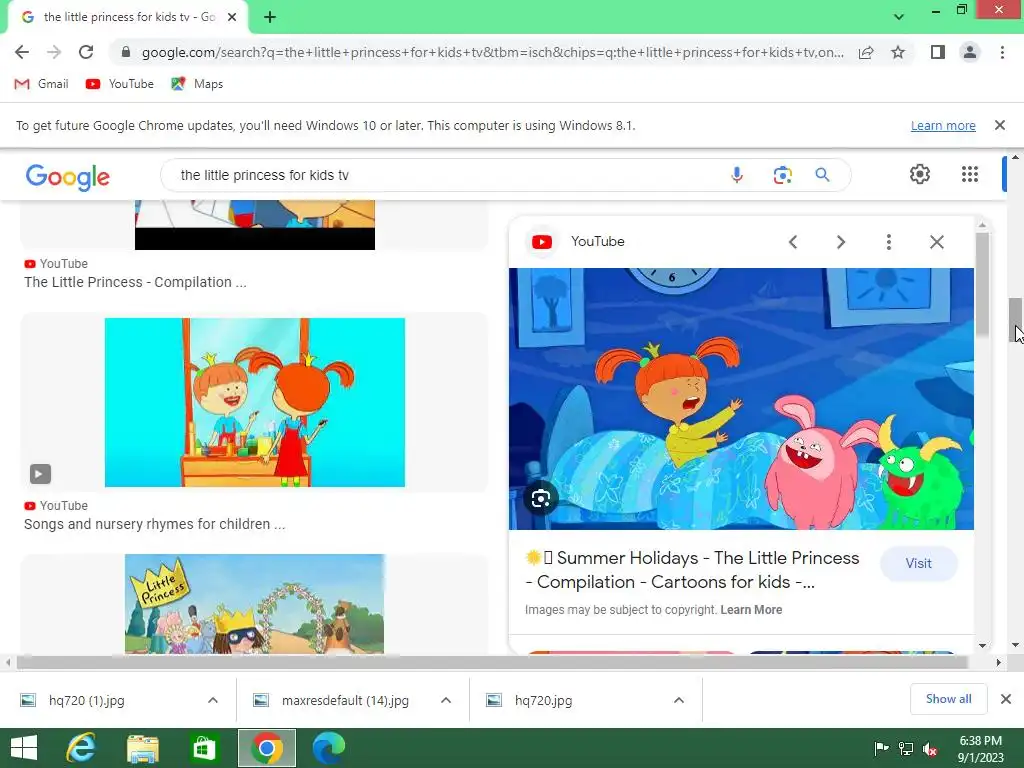Open the two princesses mirror thumbnail

[x=255, y=402]
